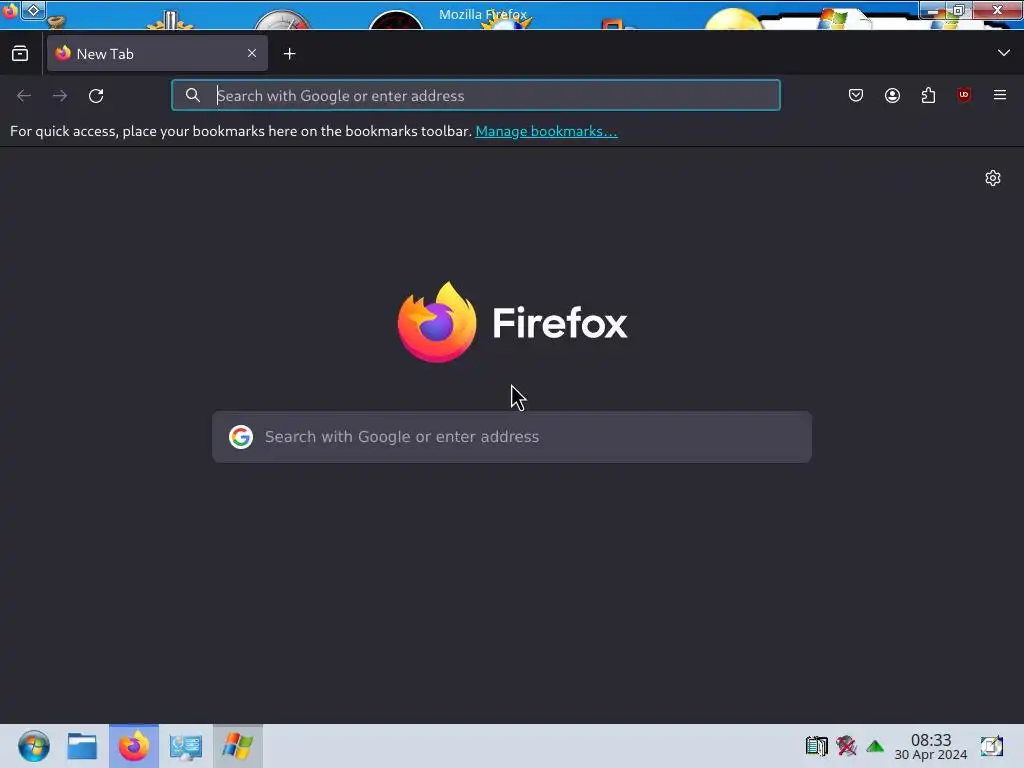Click the Windows flag taskbar icon
The image size is (1024, 768).
[238, 746]
